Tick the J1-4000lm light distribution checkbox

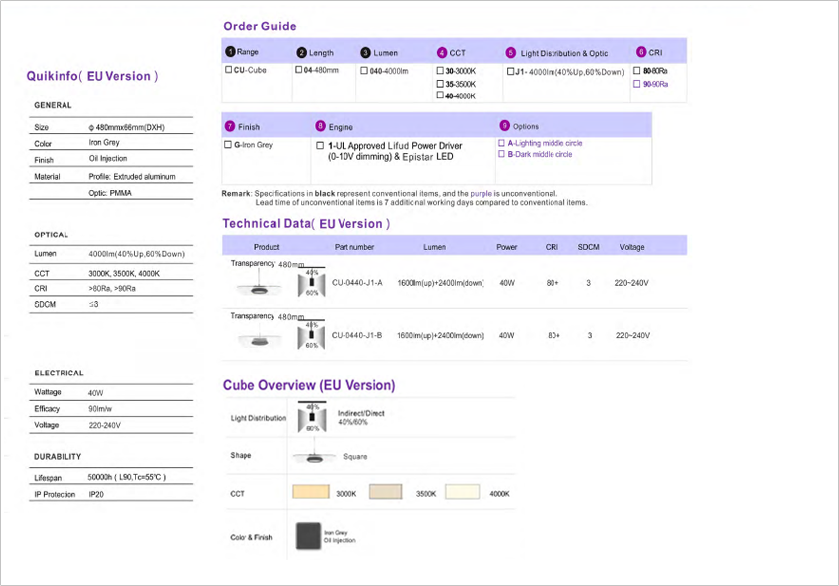(510, 72)
